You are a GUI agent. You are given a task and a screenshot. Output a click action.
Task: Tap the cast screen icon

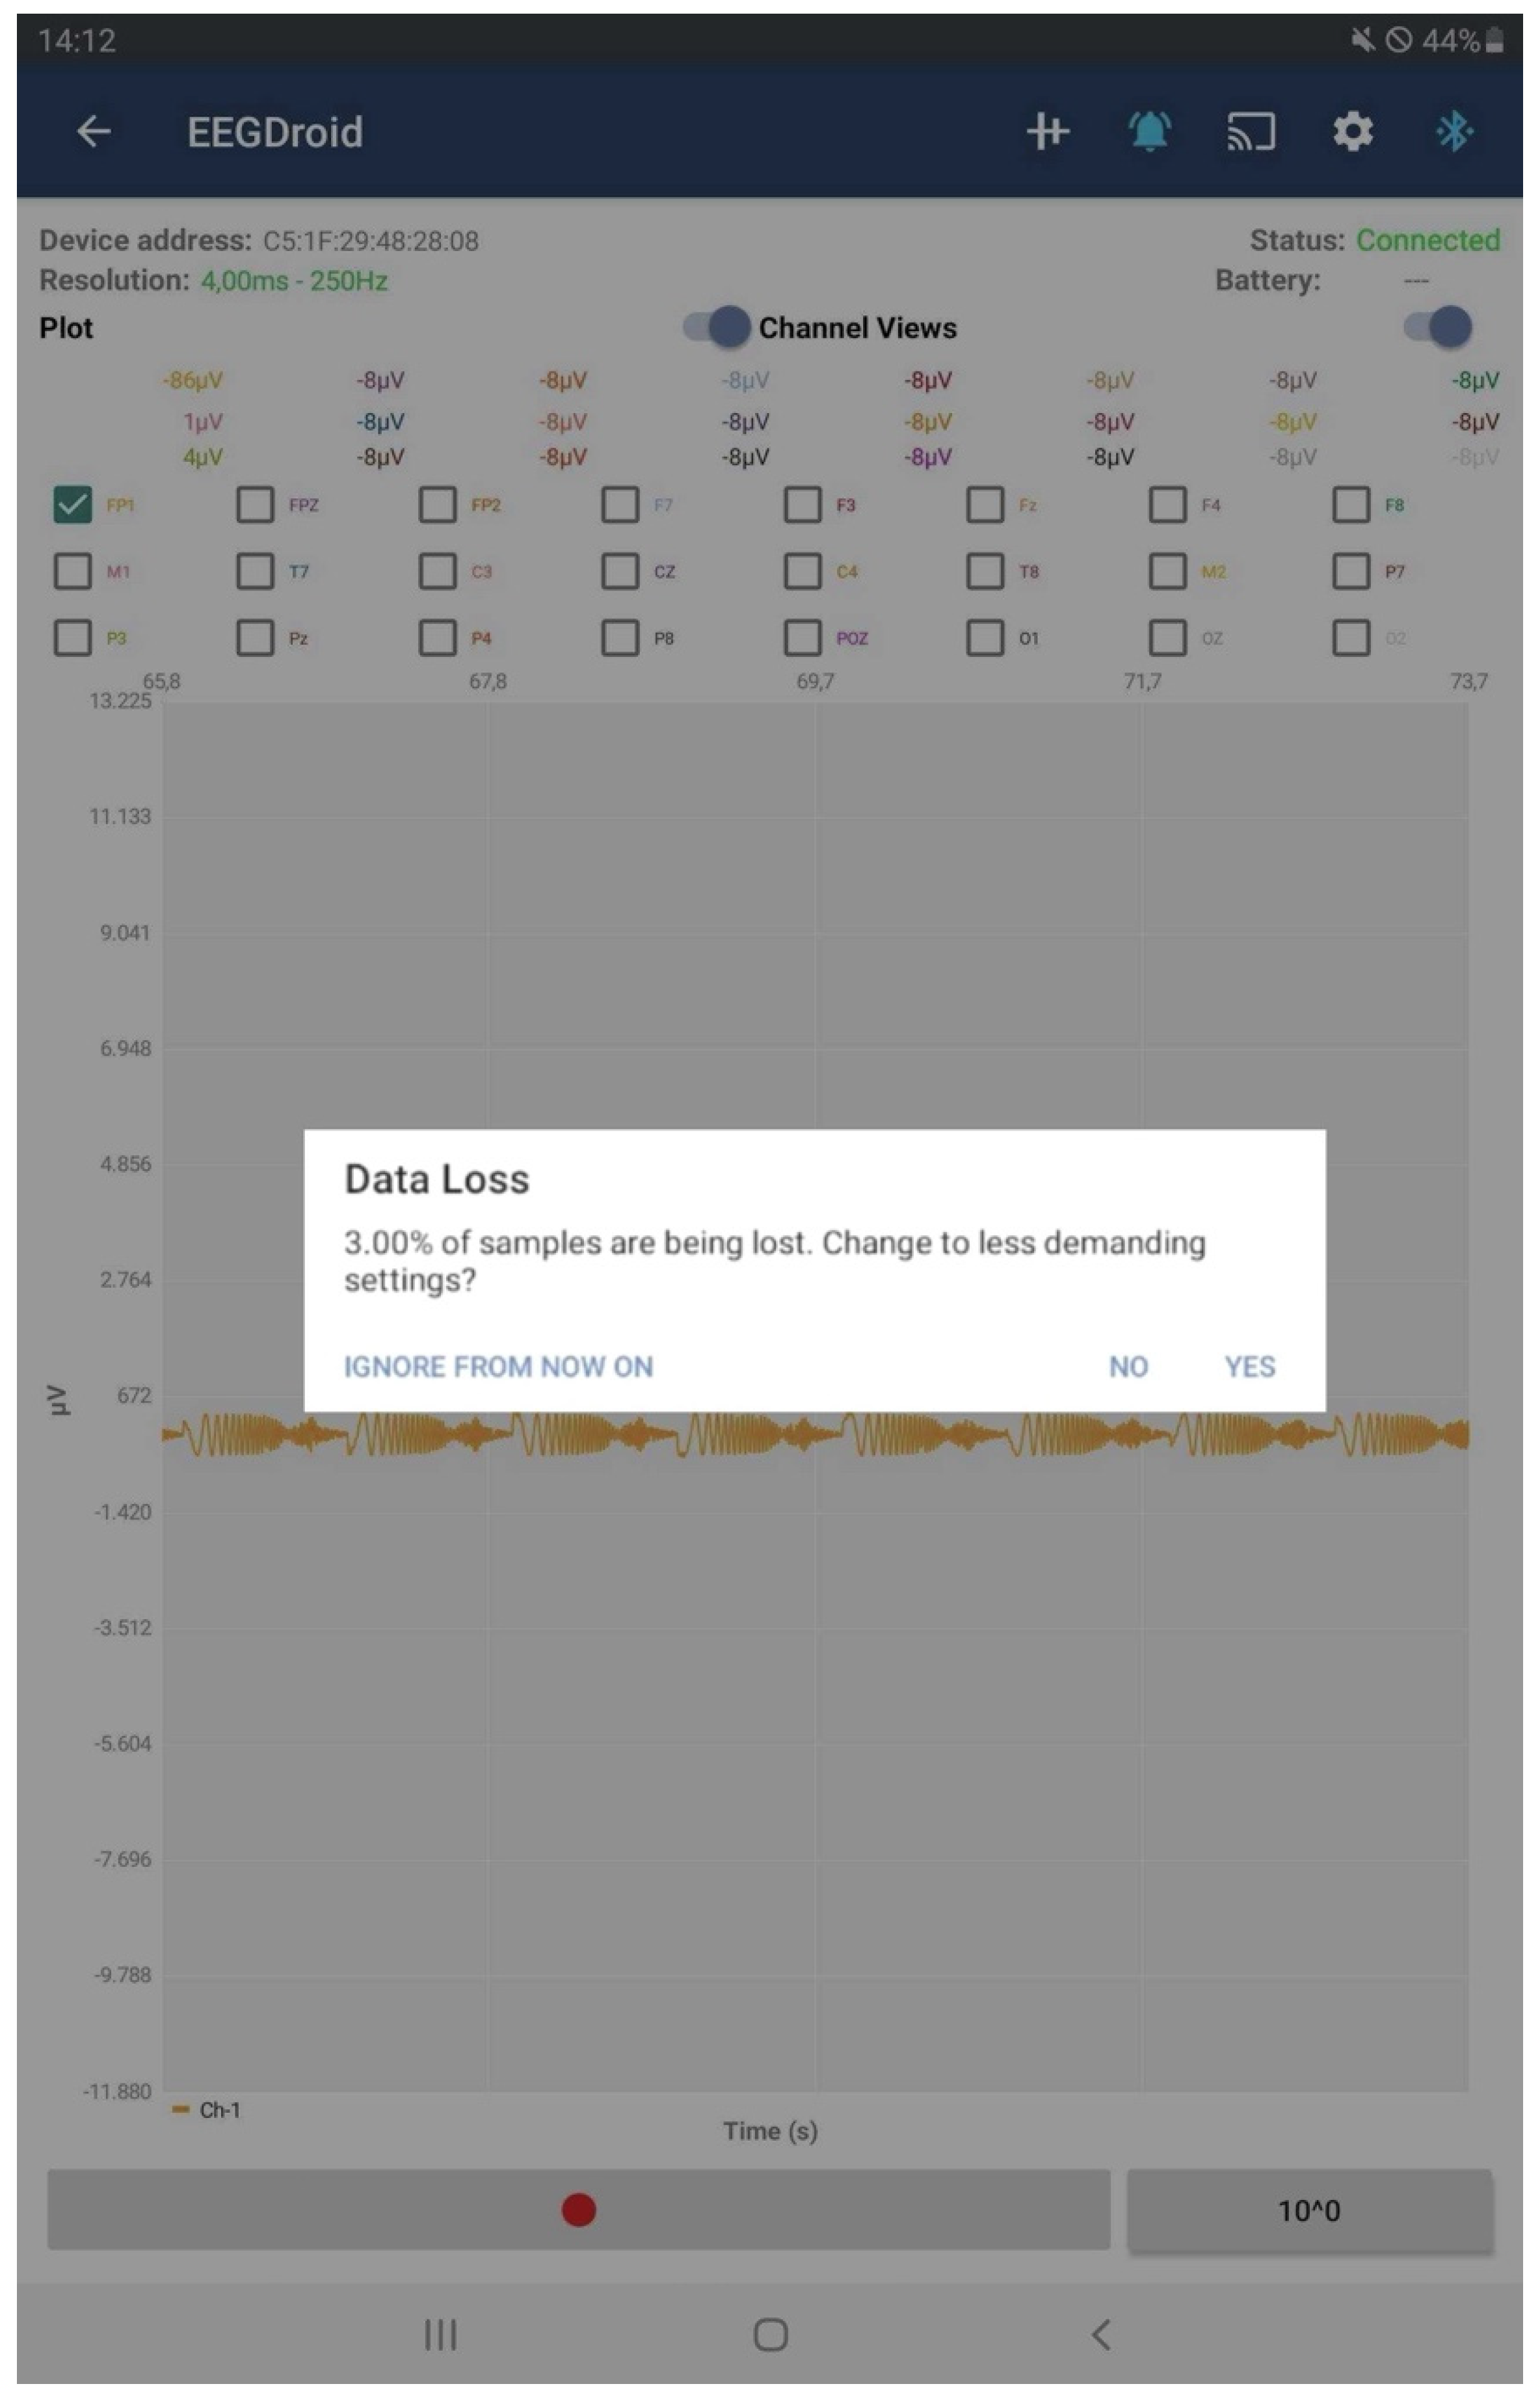click(1250, 131)
